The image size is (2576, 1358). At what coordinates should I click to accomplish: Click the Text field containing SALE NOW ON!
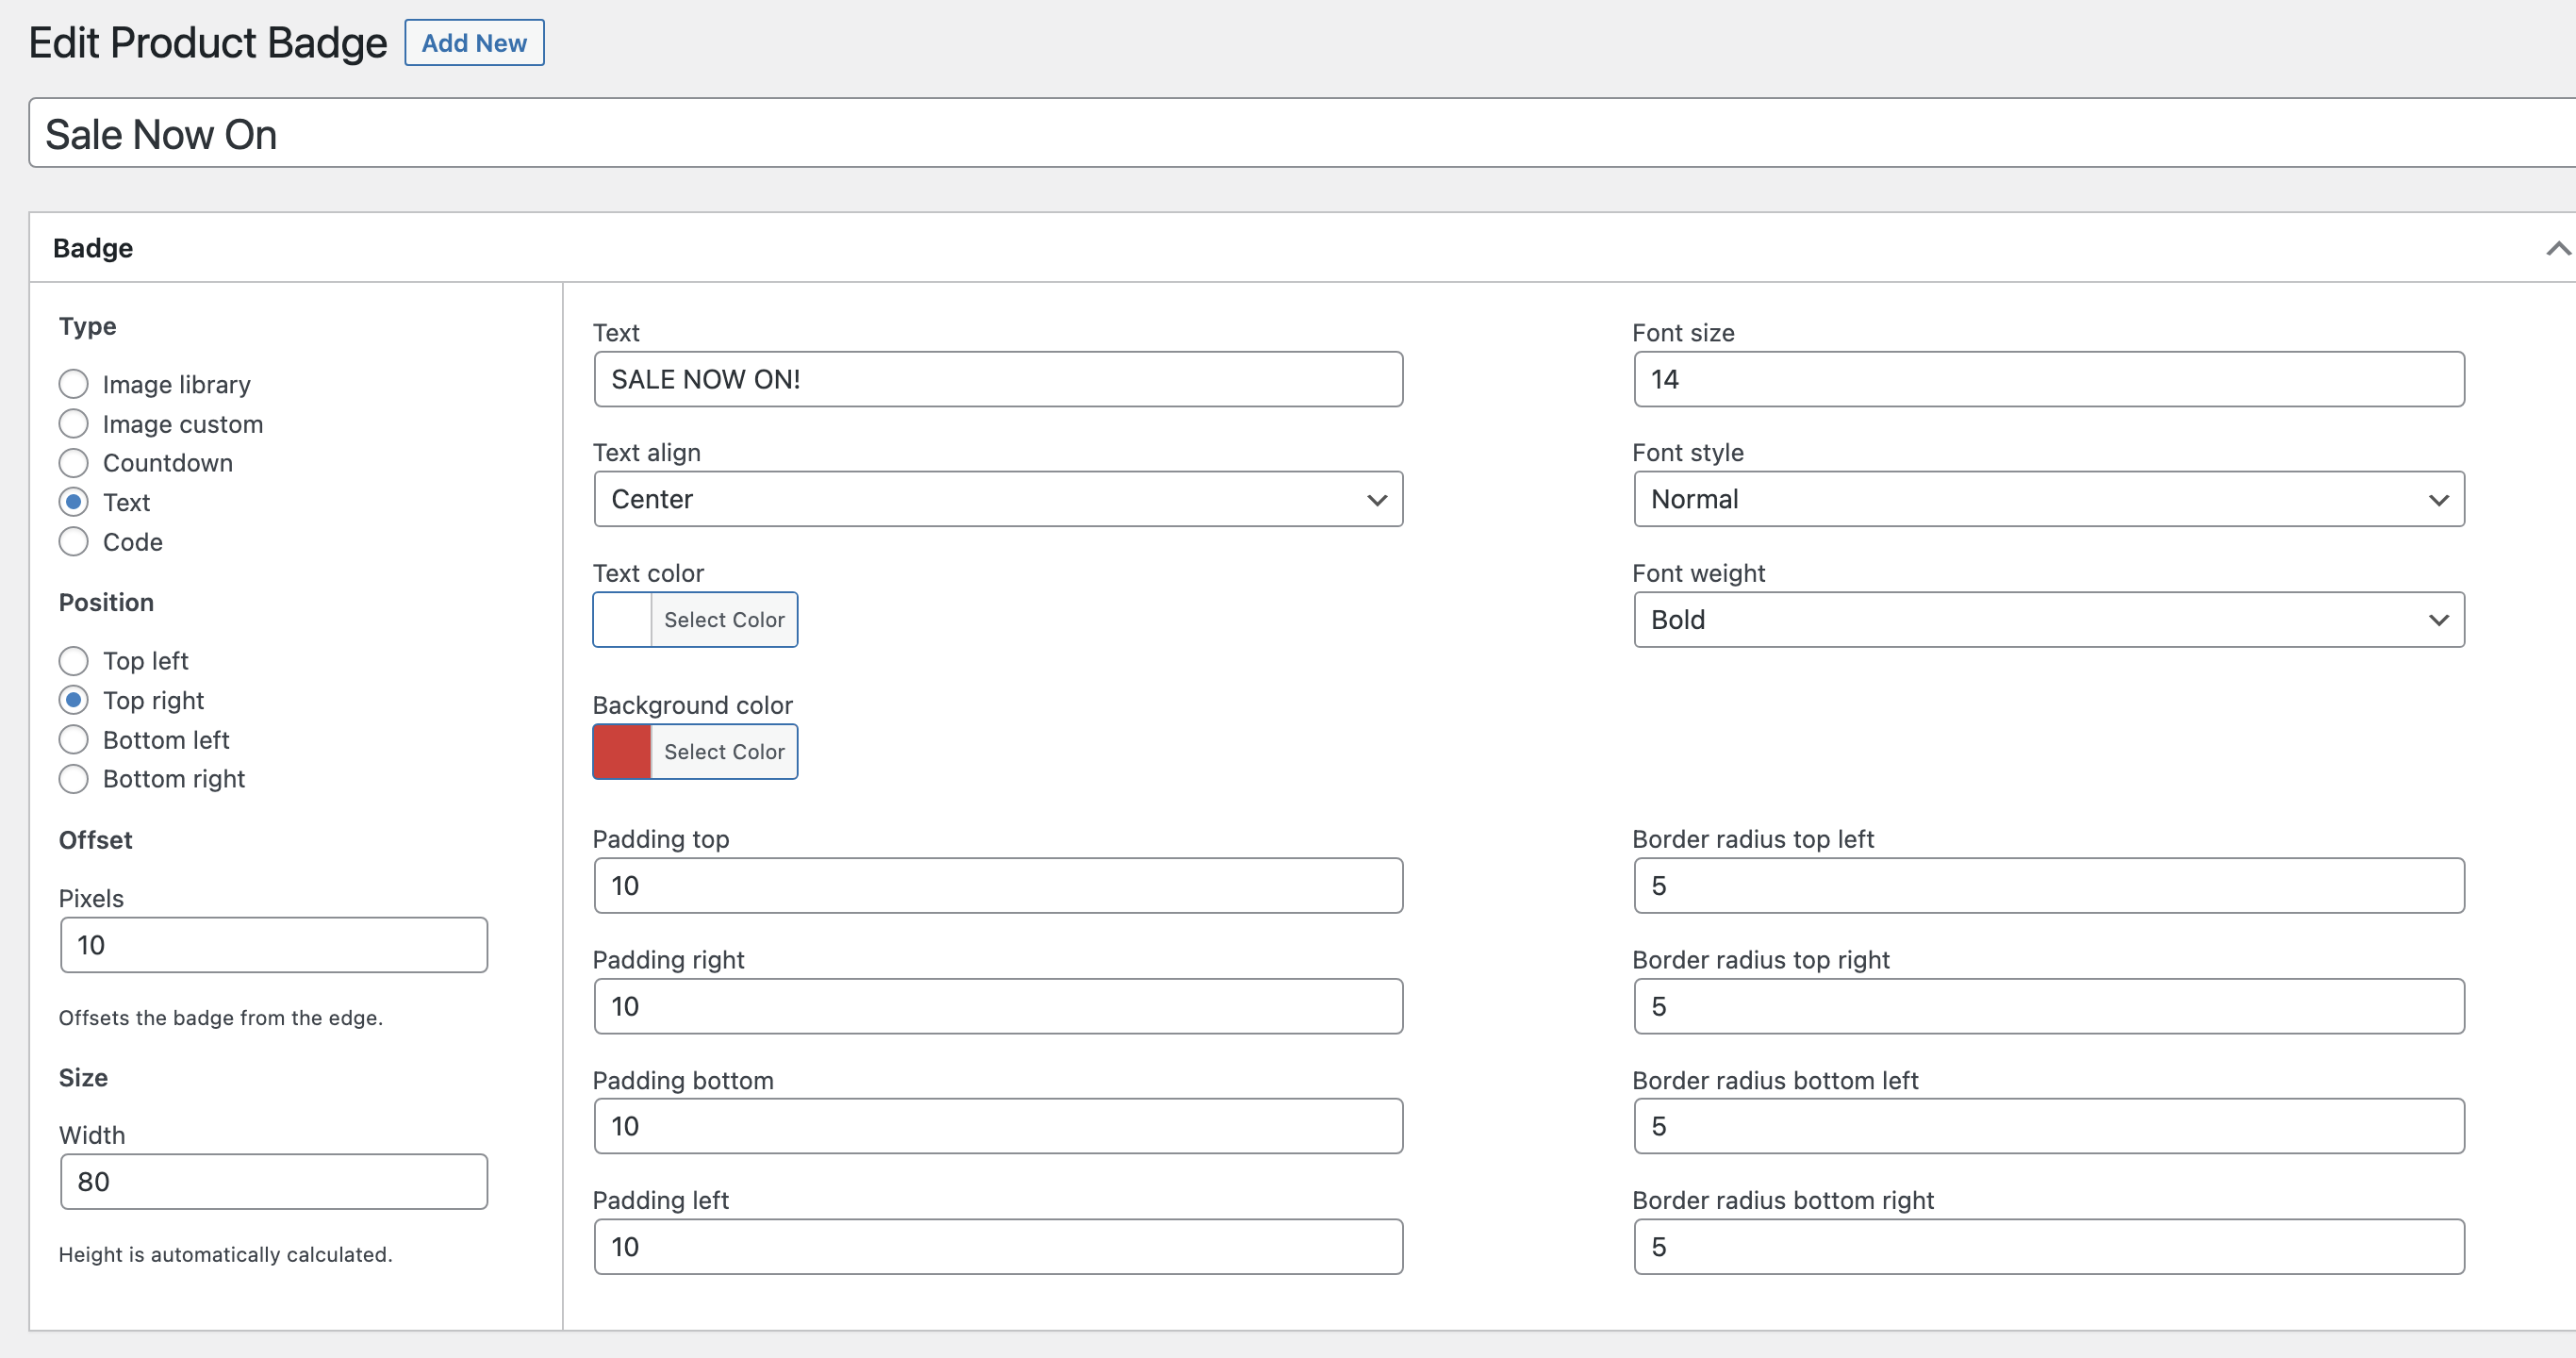pyautogui.click(x=997, y=379)
